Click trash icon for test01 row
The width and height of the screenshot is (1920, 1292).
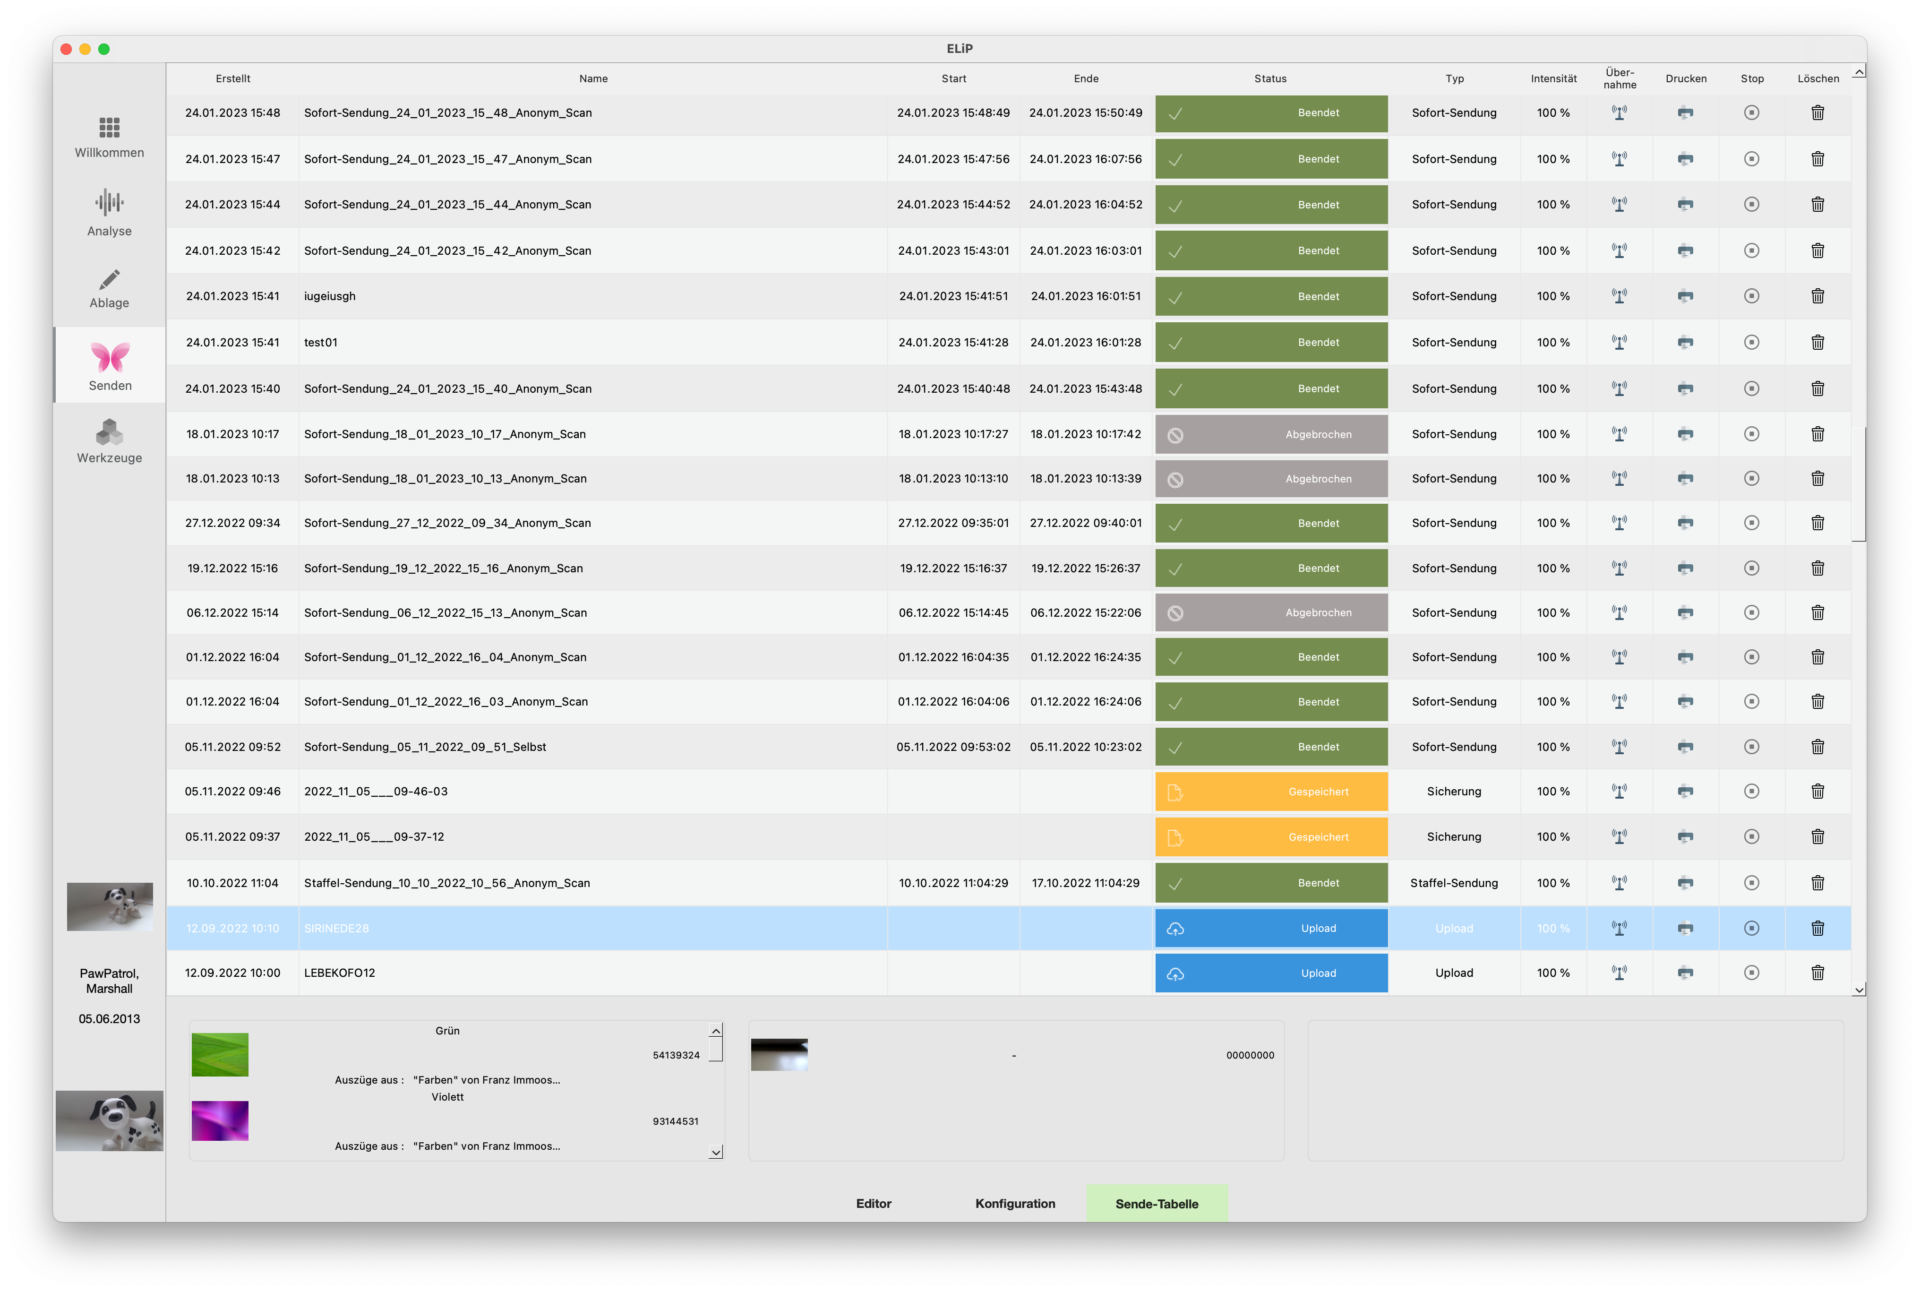[1817, 342]
